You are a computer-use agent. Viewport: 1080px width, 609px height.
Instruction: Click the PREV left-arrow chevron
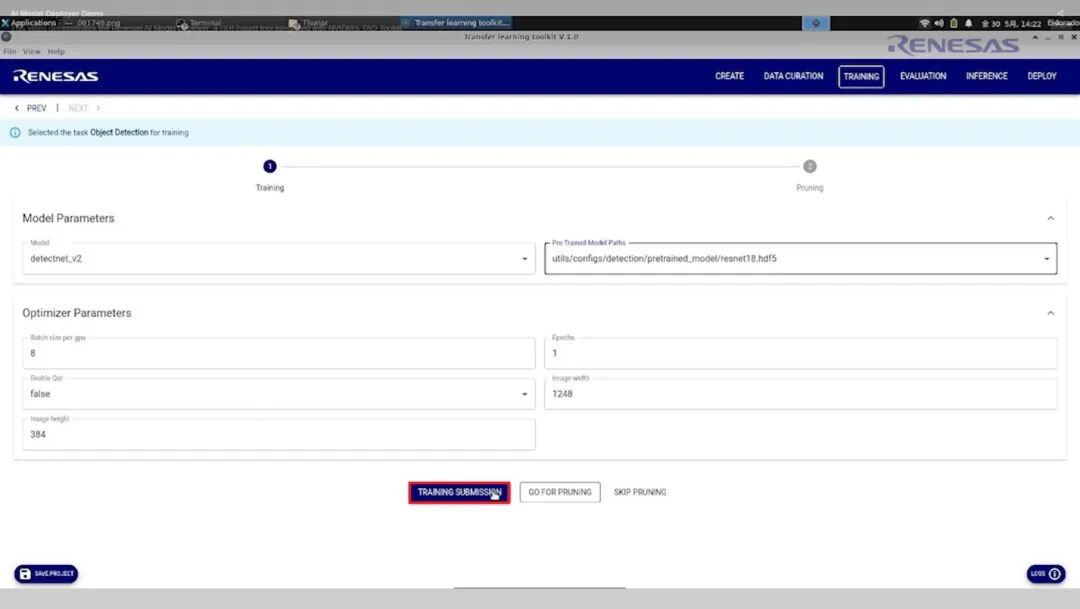pos(17,108)
